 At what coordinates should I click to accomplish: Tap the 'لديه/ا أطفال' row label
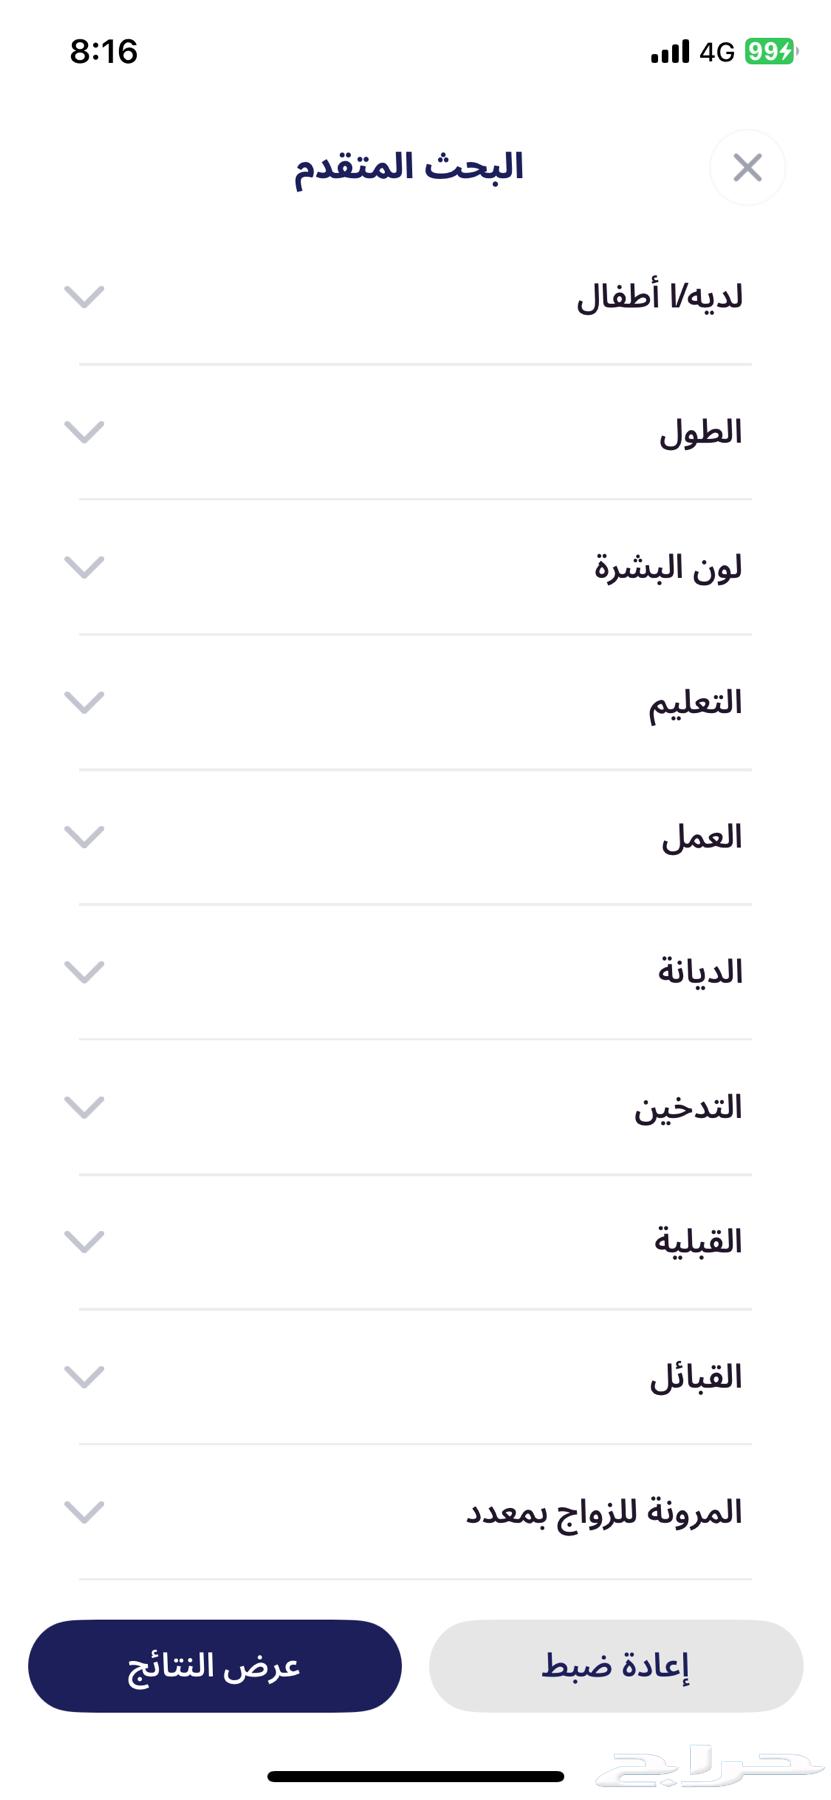click(x=659, y=297)
